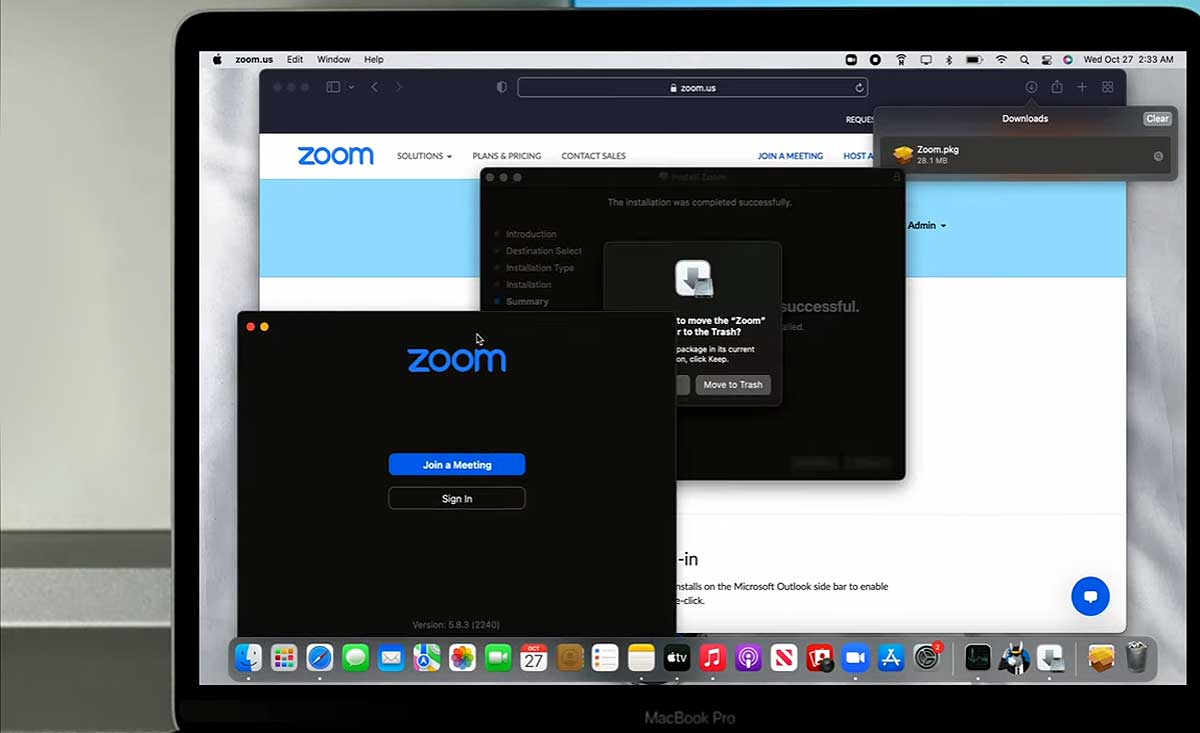Screen dimensions: 1200x733
Task: Open Reminders app in the dock
Action: tap(605, 657)
